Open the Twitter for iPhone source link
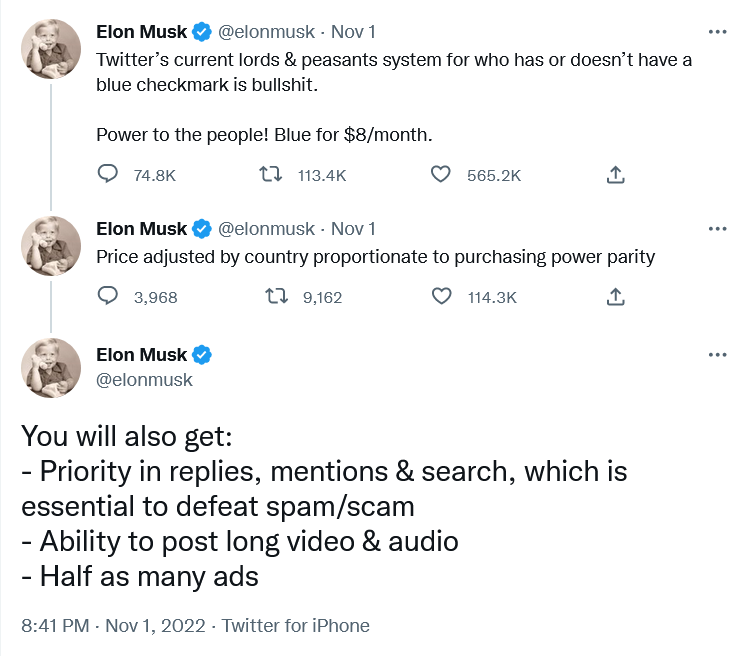 tap(296, 626)
